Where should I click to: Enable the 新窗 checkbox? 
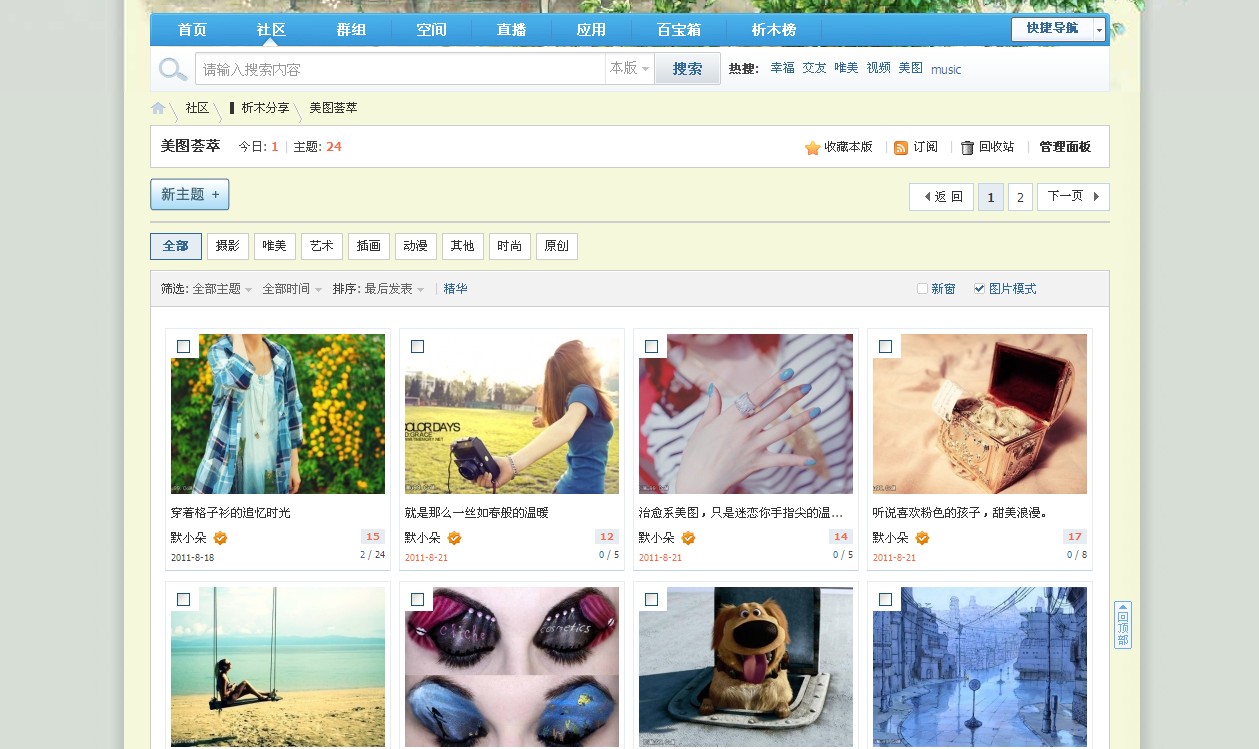pyautogui.click(x=922, y=289)
